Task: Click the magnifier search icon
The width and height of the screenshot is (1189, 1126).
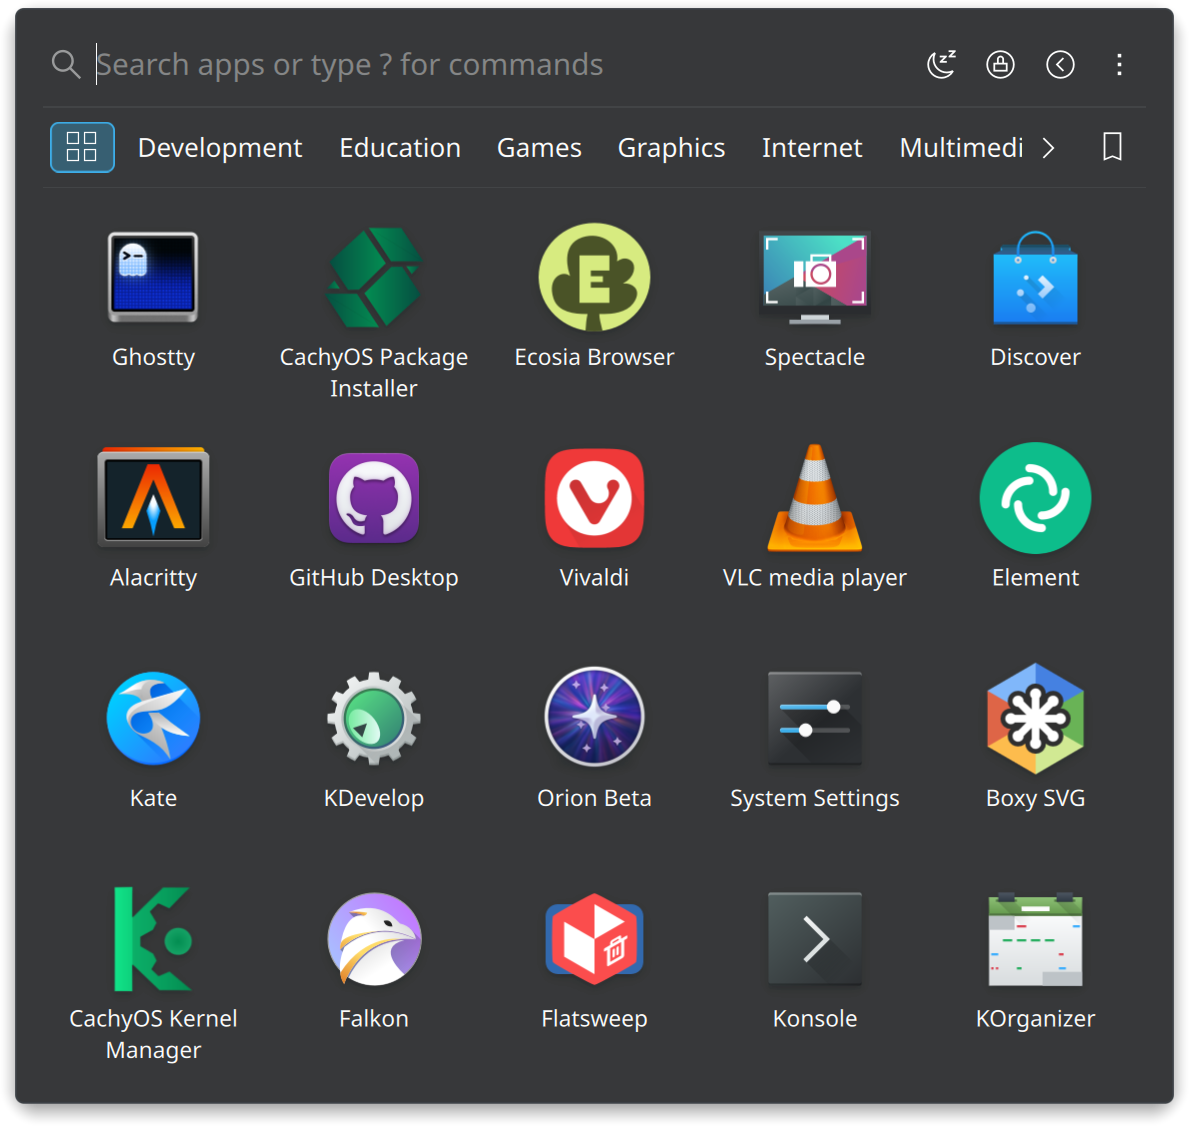Action: click(x=66, y=64)
